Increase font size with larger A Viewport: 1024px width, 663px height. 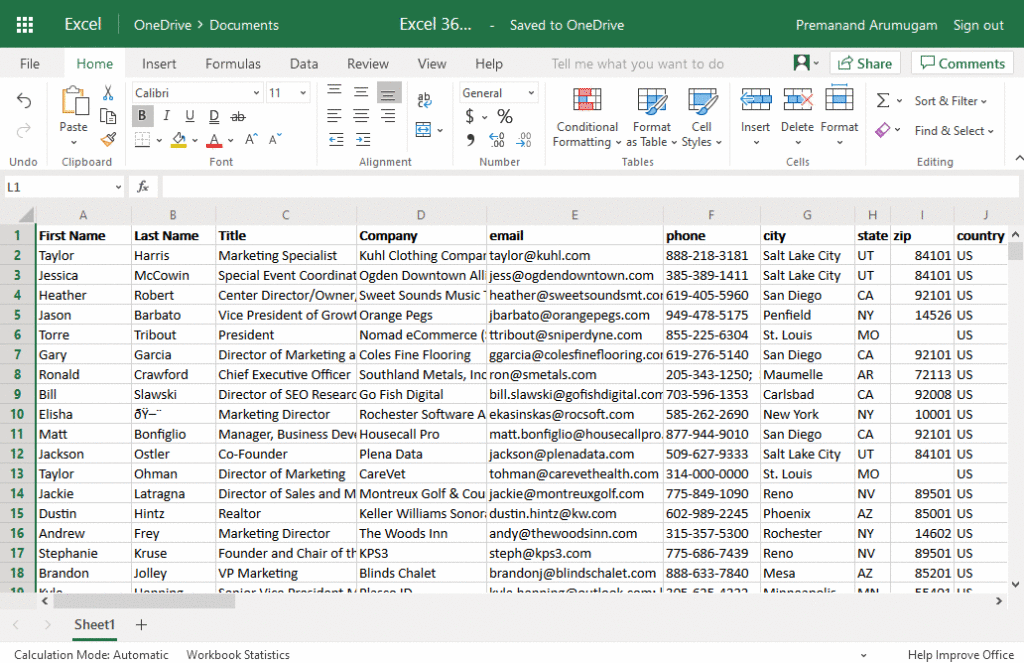pos(251,139)
